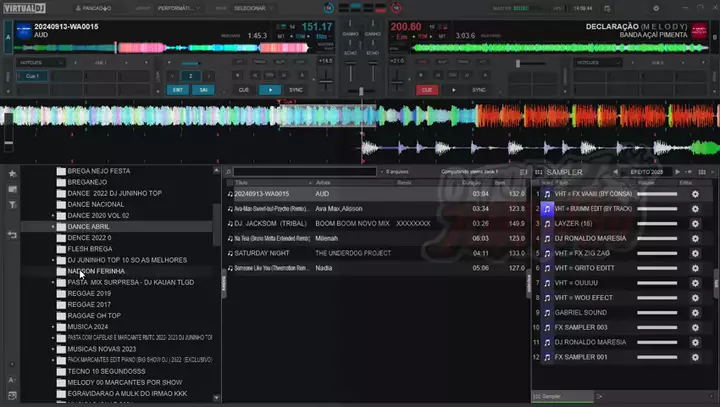Toggle the A deck selector on left edge
Image resolution: width=720 pixels, height=407 pixels.
pyautogui.click(x=8, y=37)
